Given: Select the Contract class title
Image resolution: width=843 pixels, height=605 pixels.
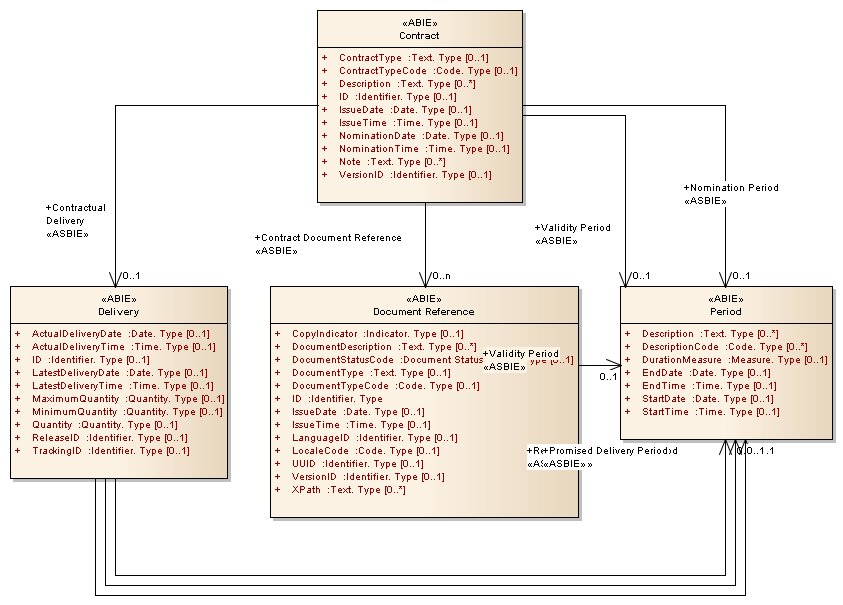Looking at the screenshot, I should 419,36.
